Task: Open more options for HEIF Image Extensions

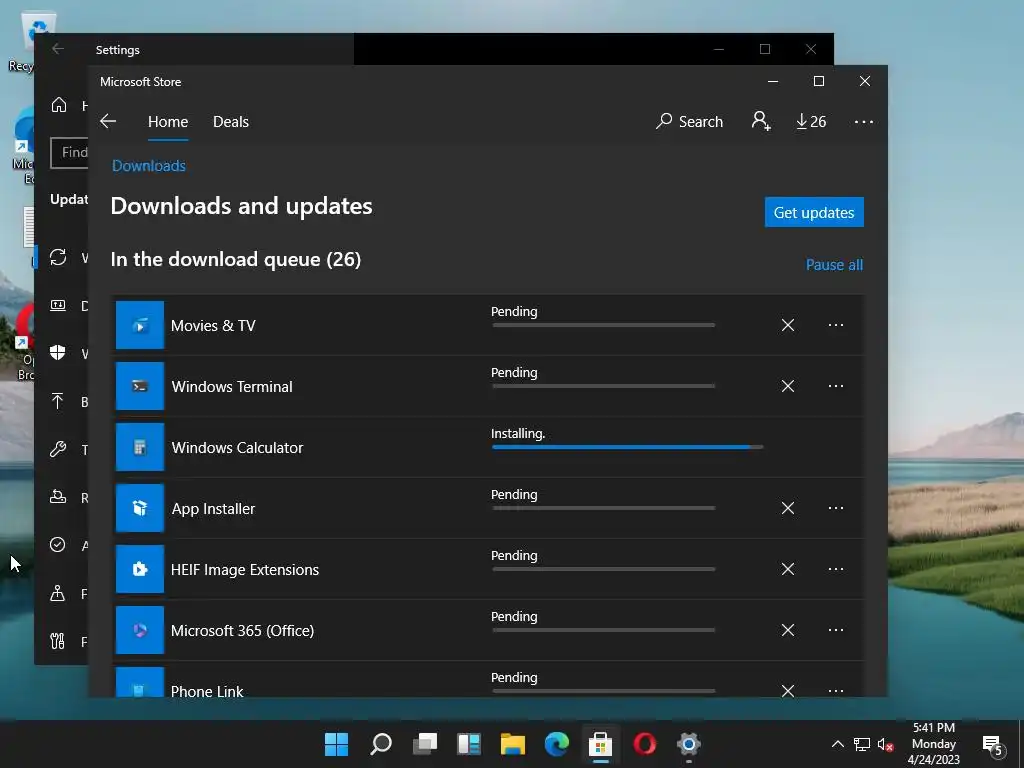Action: click(x=836, y=569)
